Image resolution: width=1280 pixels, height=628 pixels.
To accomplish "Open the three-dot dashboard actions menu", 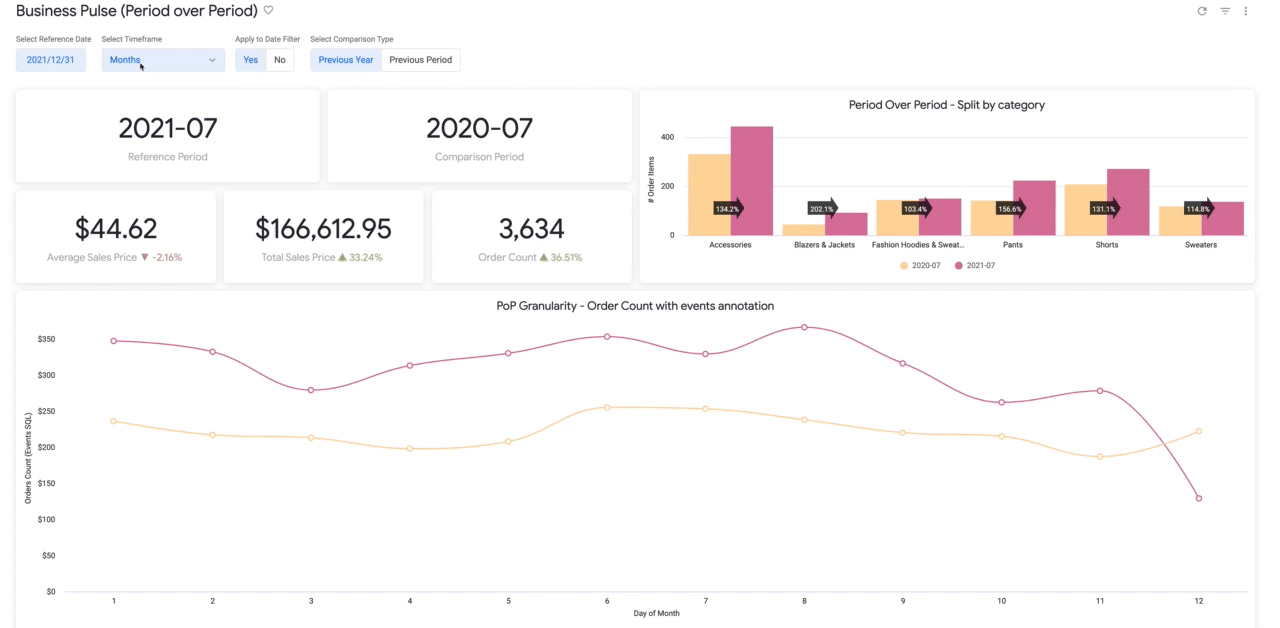I will [x=1246, y=11].
